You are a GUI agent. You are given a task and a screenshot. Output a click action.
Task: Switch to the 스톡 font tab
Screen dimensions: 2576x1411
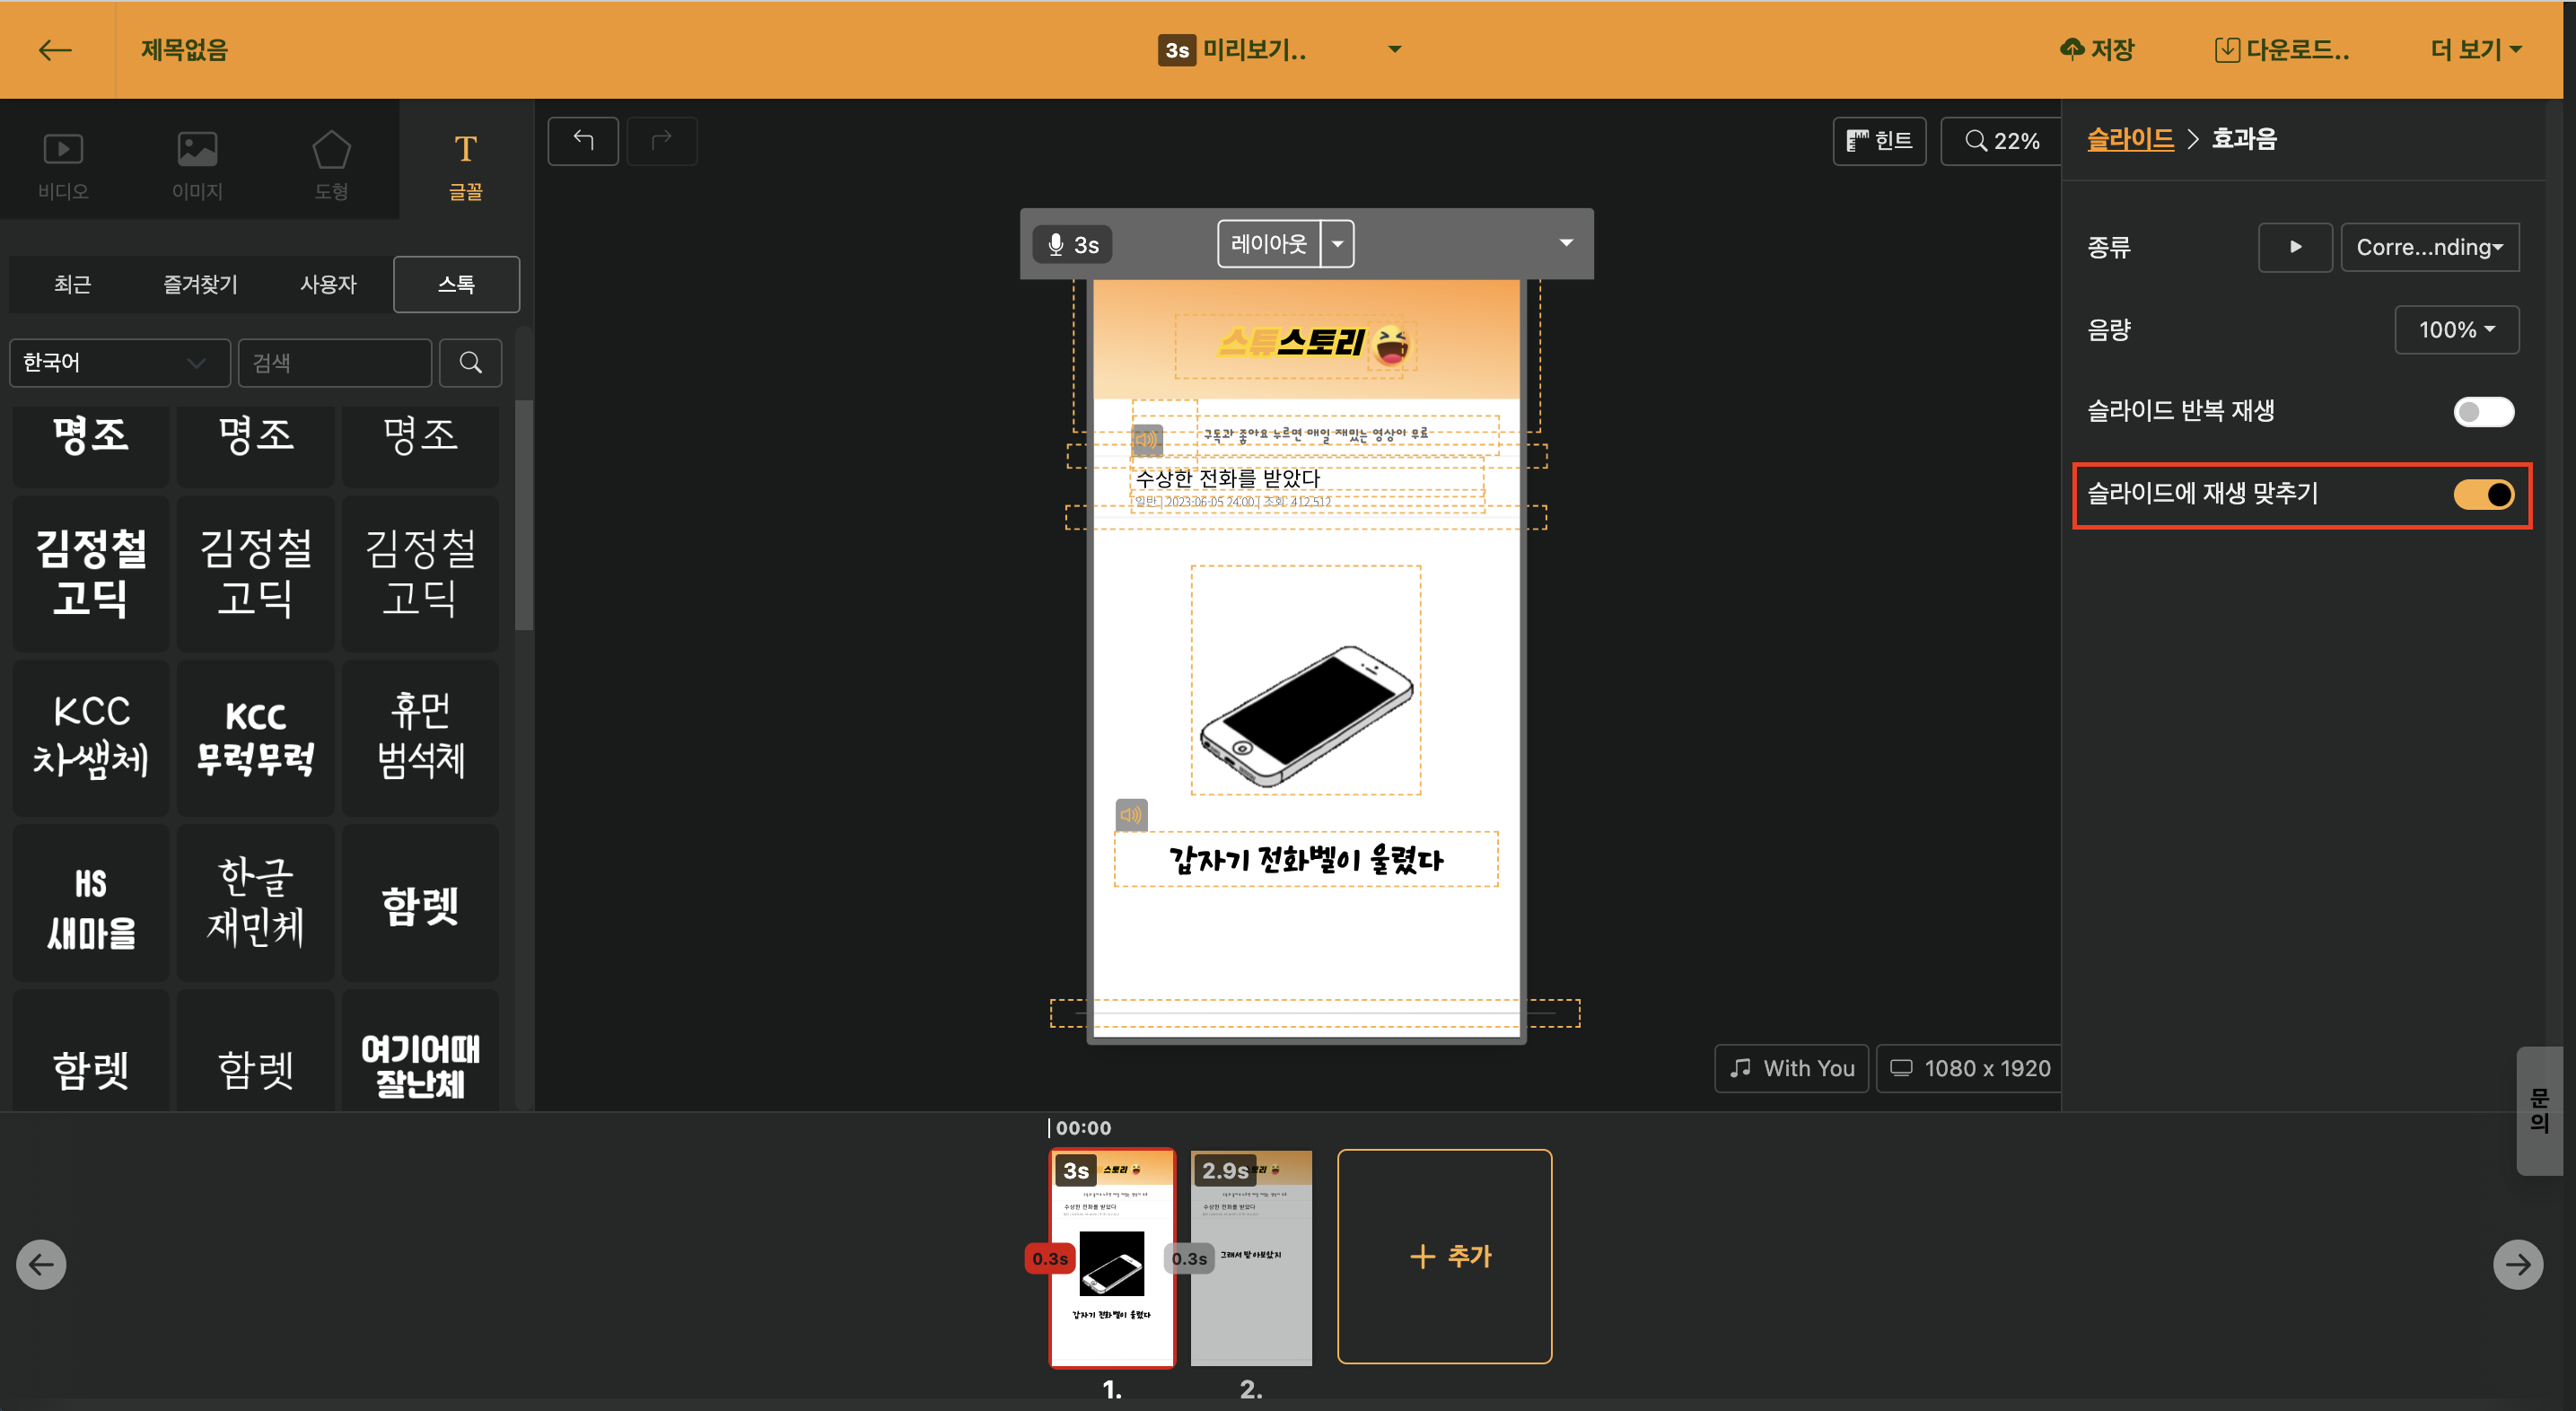(x=457, y=284)
